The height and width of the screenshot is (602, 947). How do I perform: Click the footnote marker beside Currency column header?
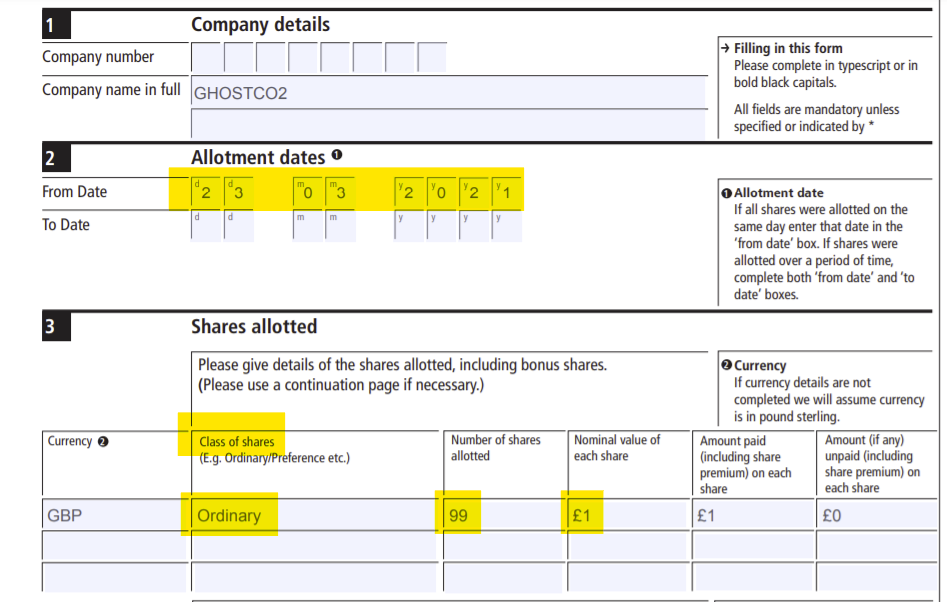pos(102,441)
